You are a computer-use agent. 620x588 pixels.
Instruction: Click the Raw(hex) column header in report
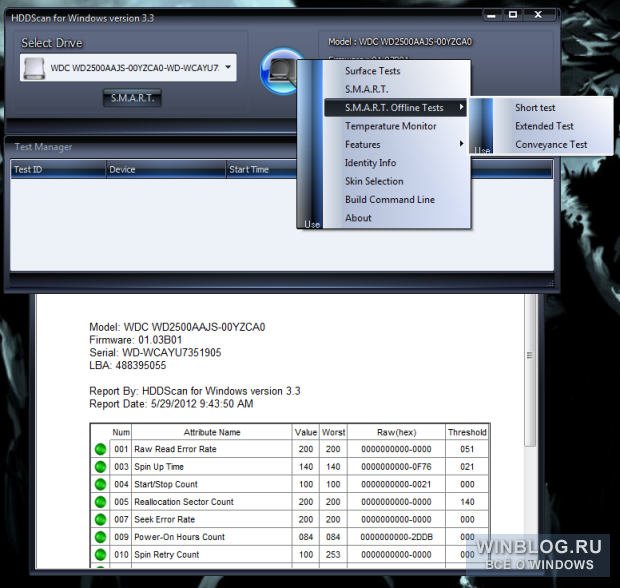(x=396, y=432)
